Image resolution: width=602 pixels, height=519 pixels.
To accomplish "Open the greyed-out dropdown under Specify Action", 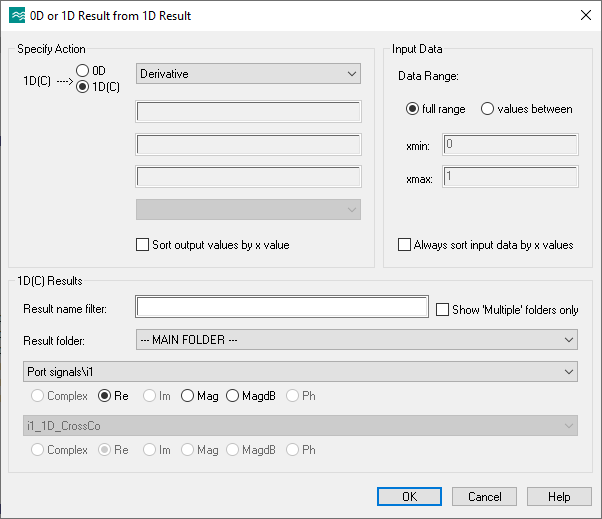I will [x=248, y=210].
